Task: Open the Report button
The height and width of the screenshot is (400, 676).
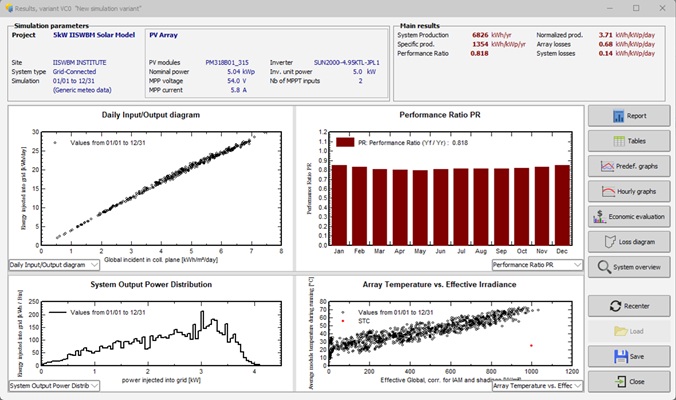Action: (x=629, y=116)
